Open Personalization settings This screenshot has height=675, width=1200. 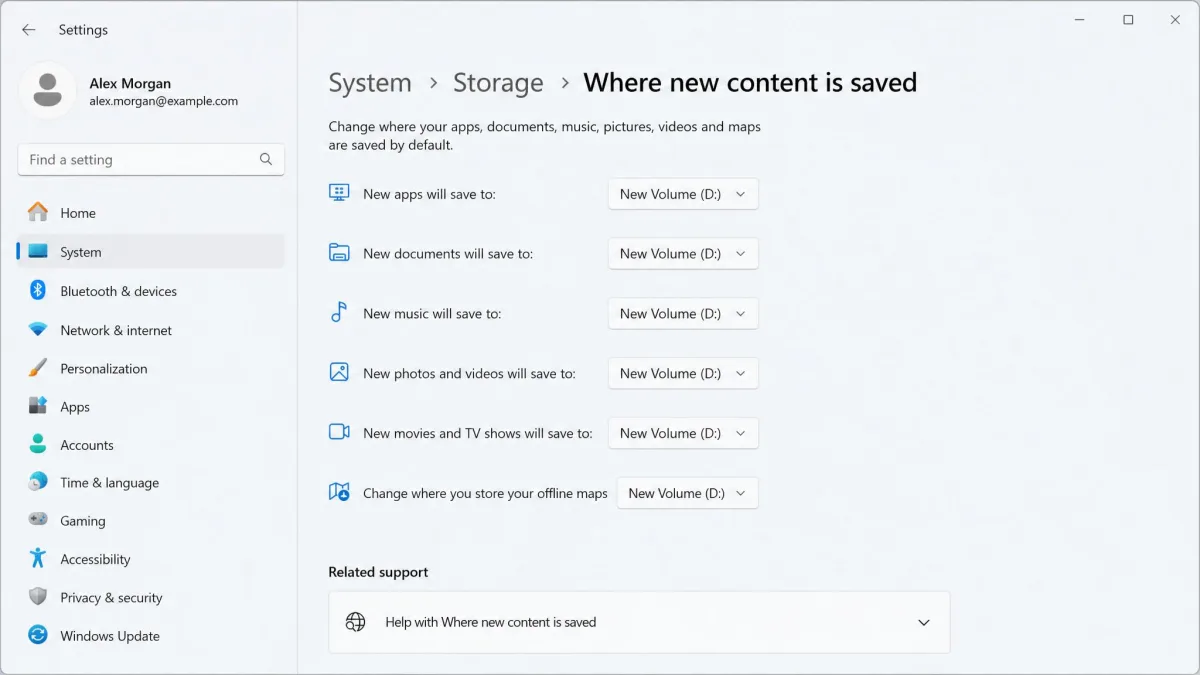(151, 368)
